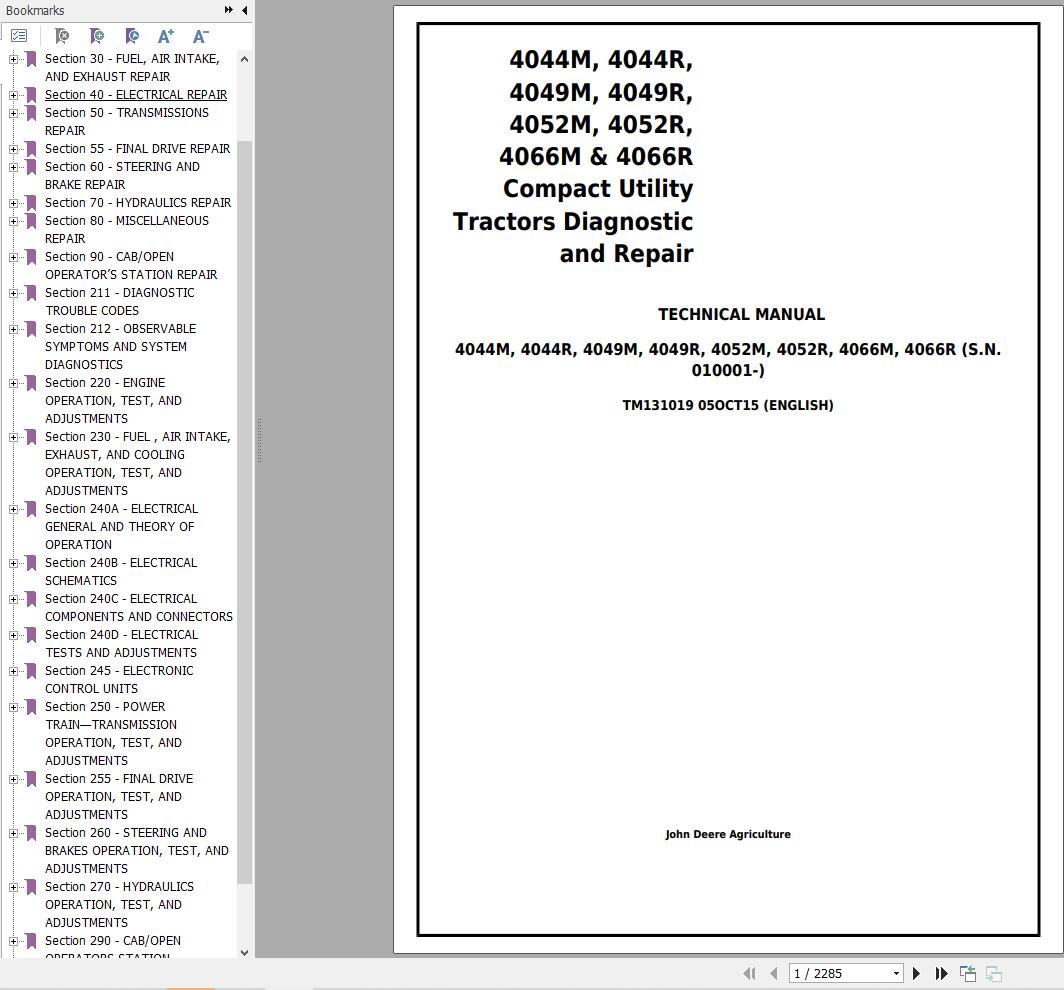Expand Section 40 Electrical Repair node
Viewport: 1064px width, 990px height.
click(x=13, y=95)
